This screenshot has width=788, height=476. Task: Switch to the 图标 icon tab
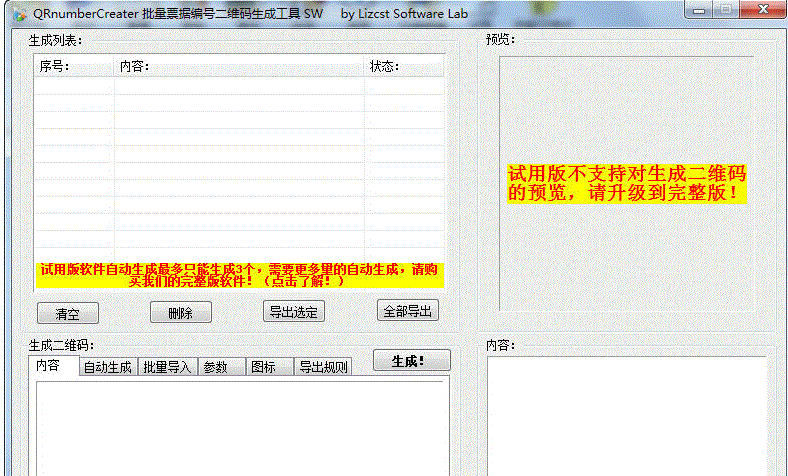[x=269, y=367]
